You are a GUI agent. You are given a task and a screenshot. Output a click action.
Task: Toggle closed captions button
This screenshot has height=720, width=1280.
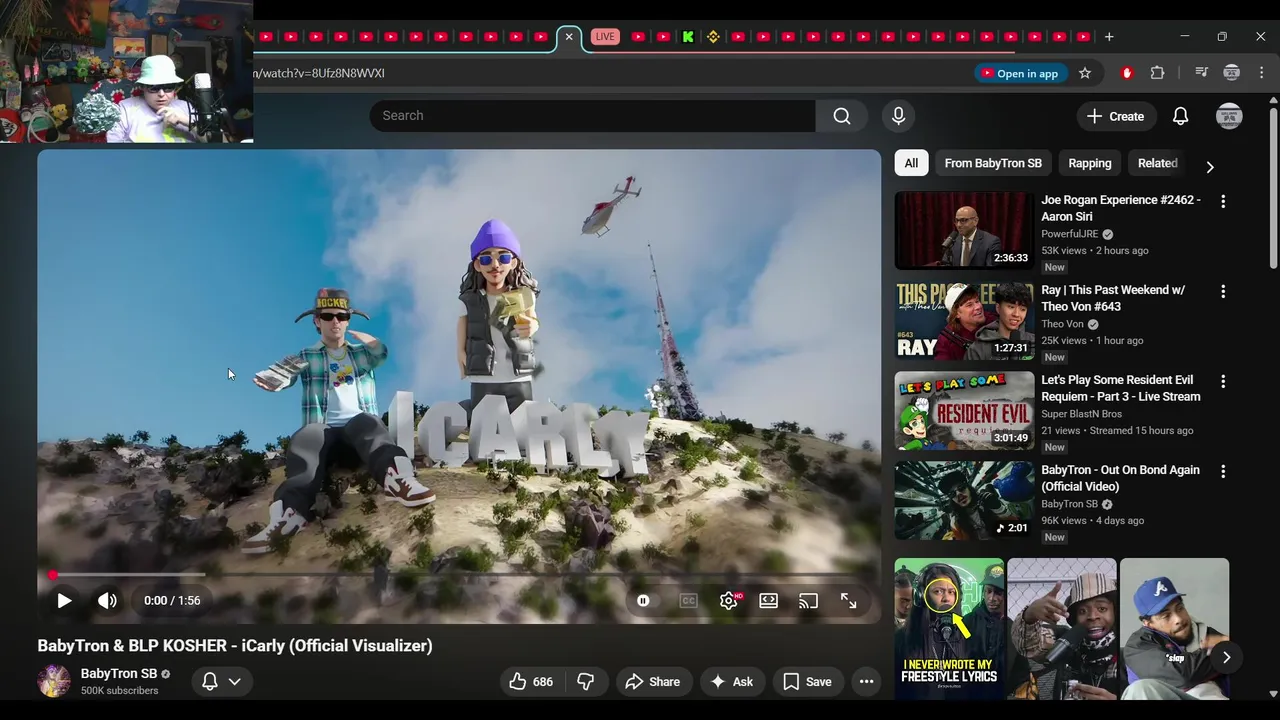click(x=688, y=601)
